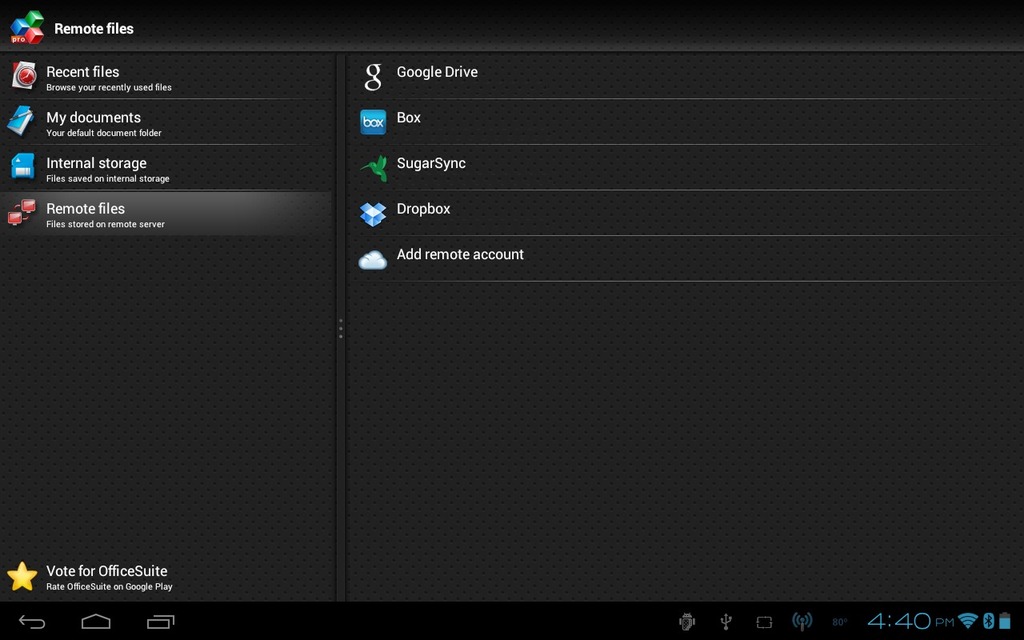Open the Google Drive remote account
This screenshot has height=640, width=1024.
pos(685,76)
